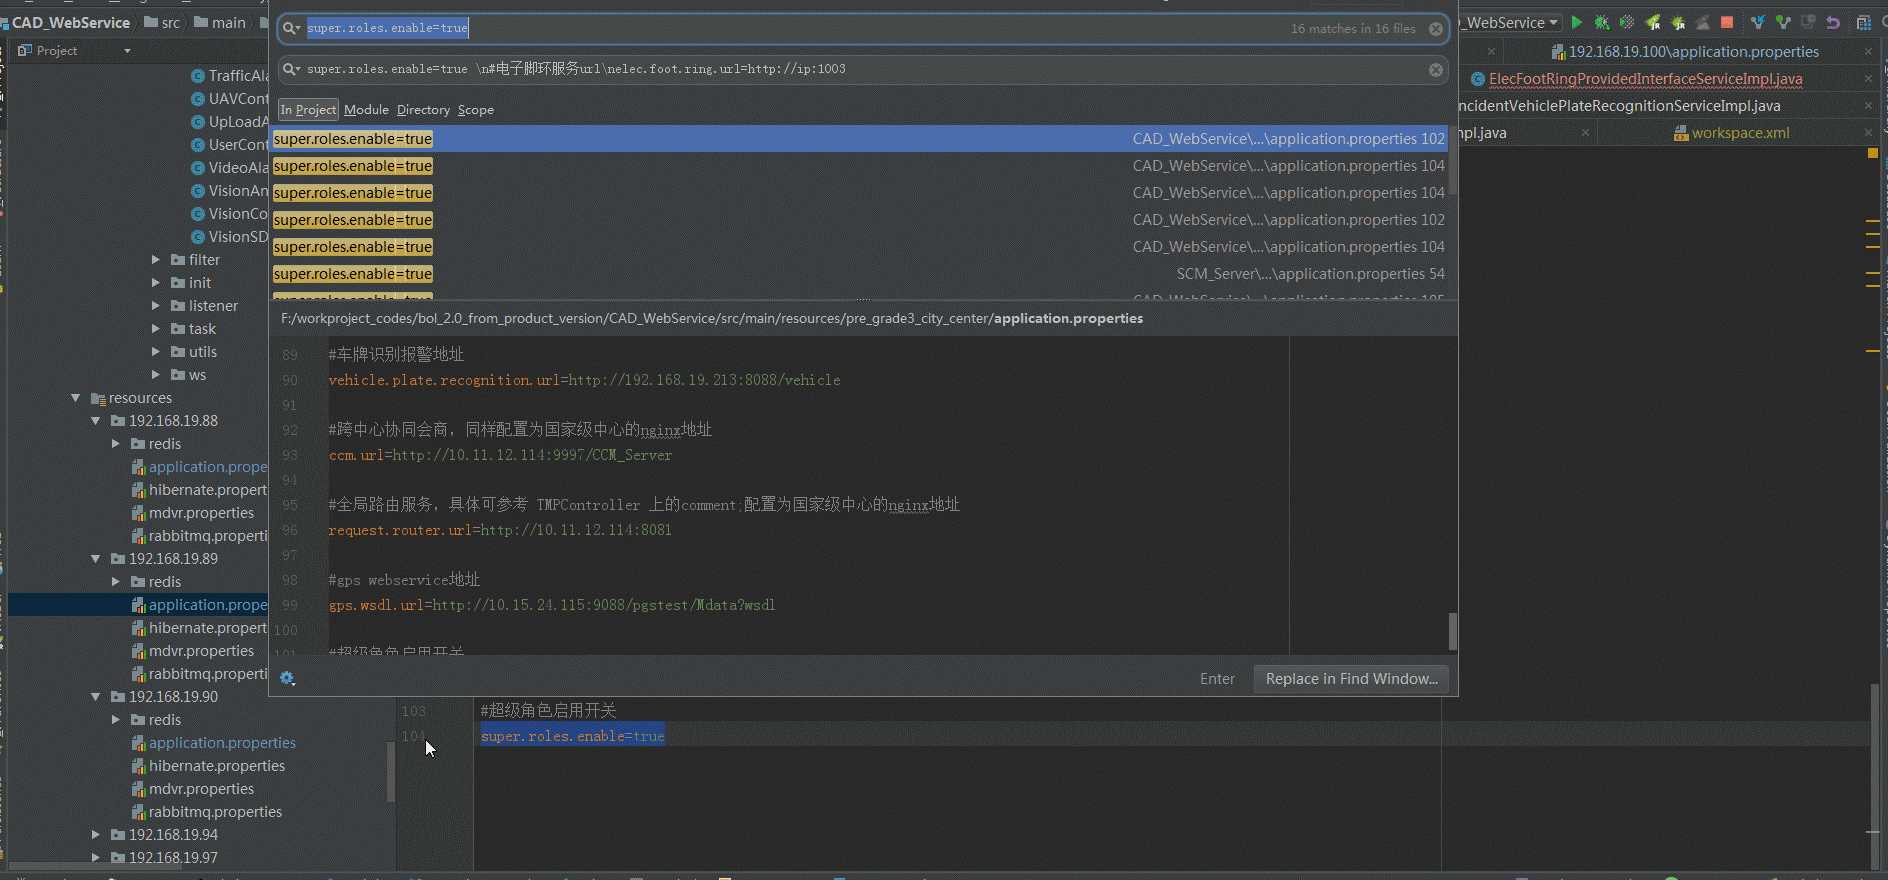The image size is (1888, 880).
Task: Clear the replace field with its X icon
Action: (1436, 70)
